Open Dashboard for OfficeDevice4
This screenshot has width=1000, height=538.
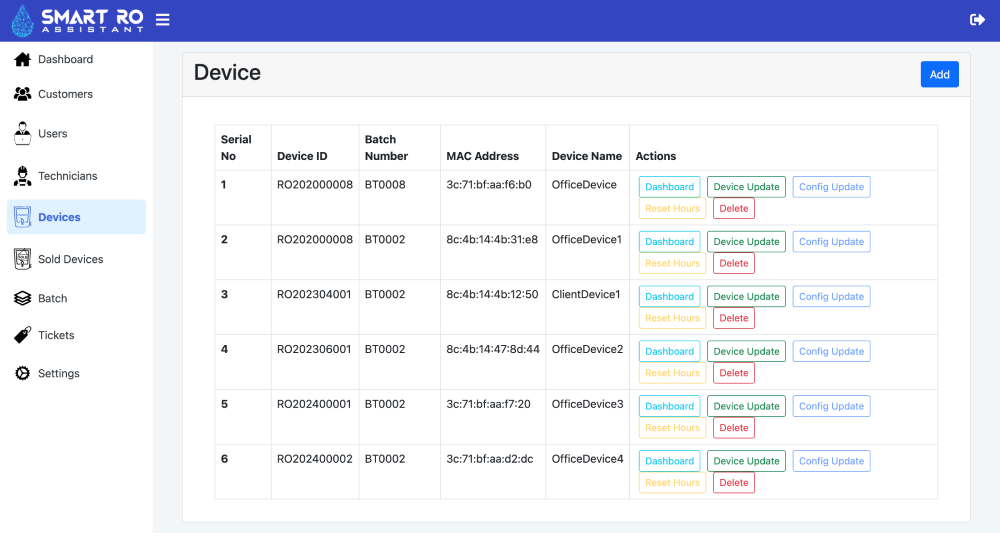tap(669, 461)
